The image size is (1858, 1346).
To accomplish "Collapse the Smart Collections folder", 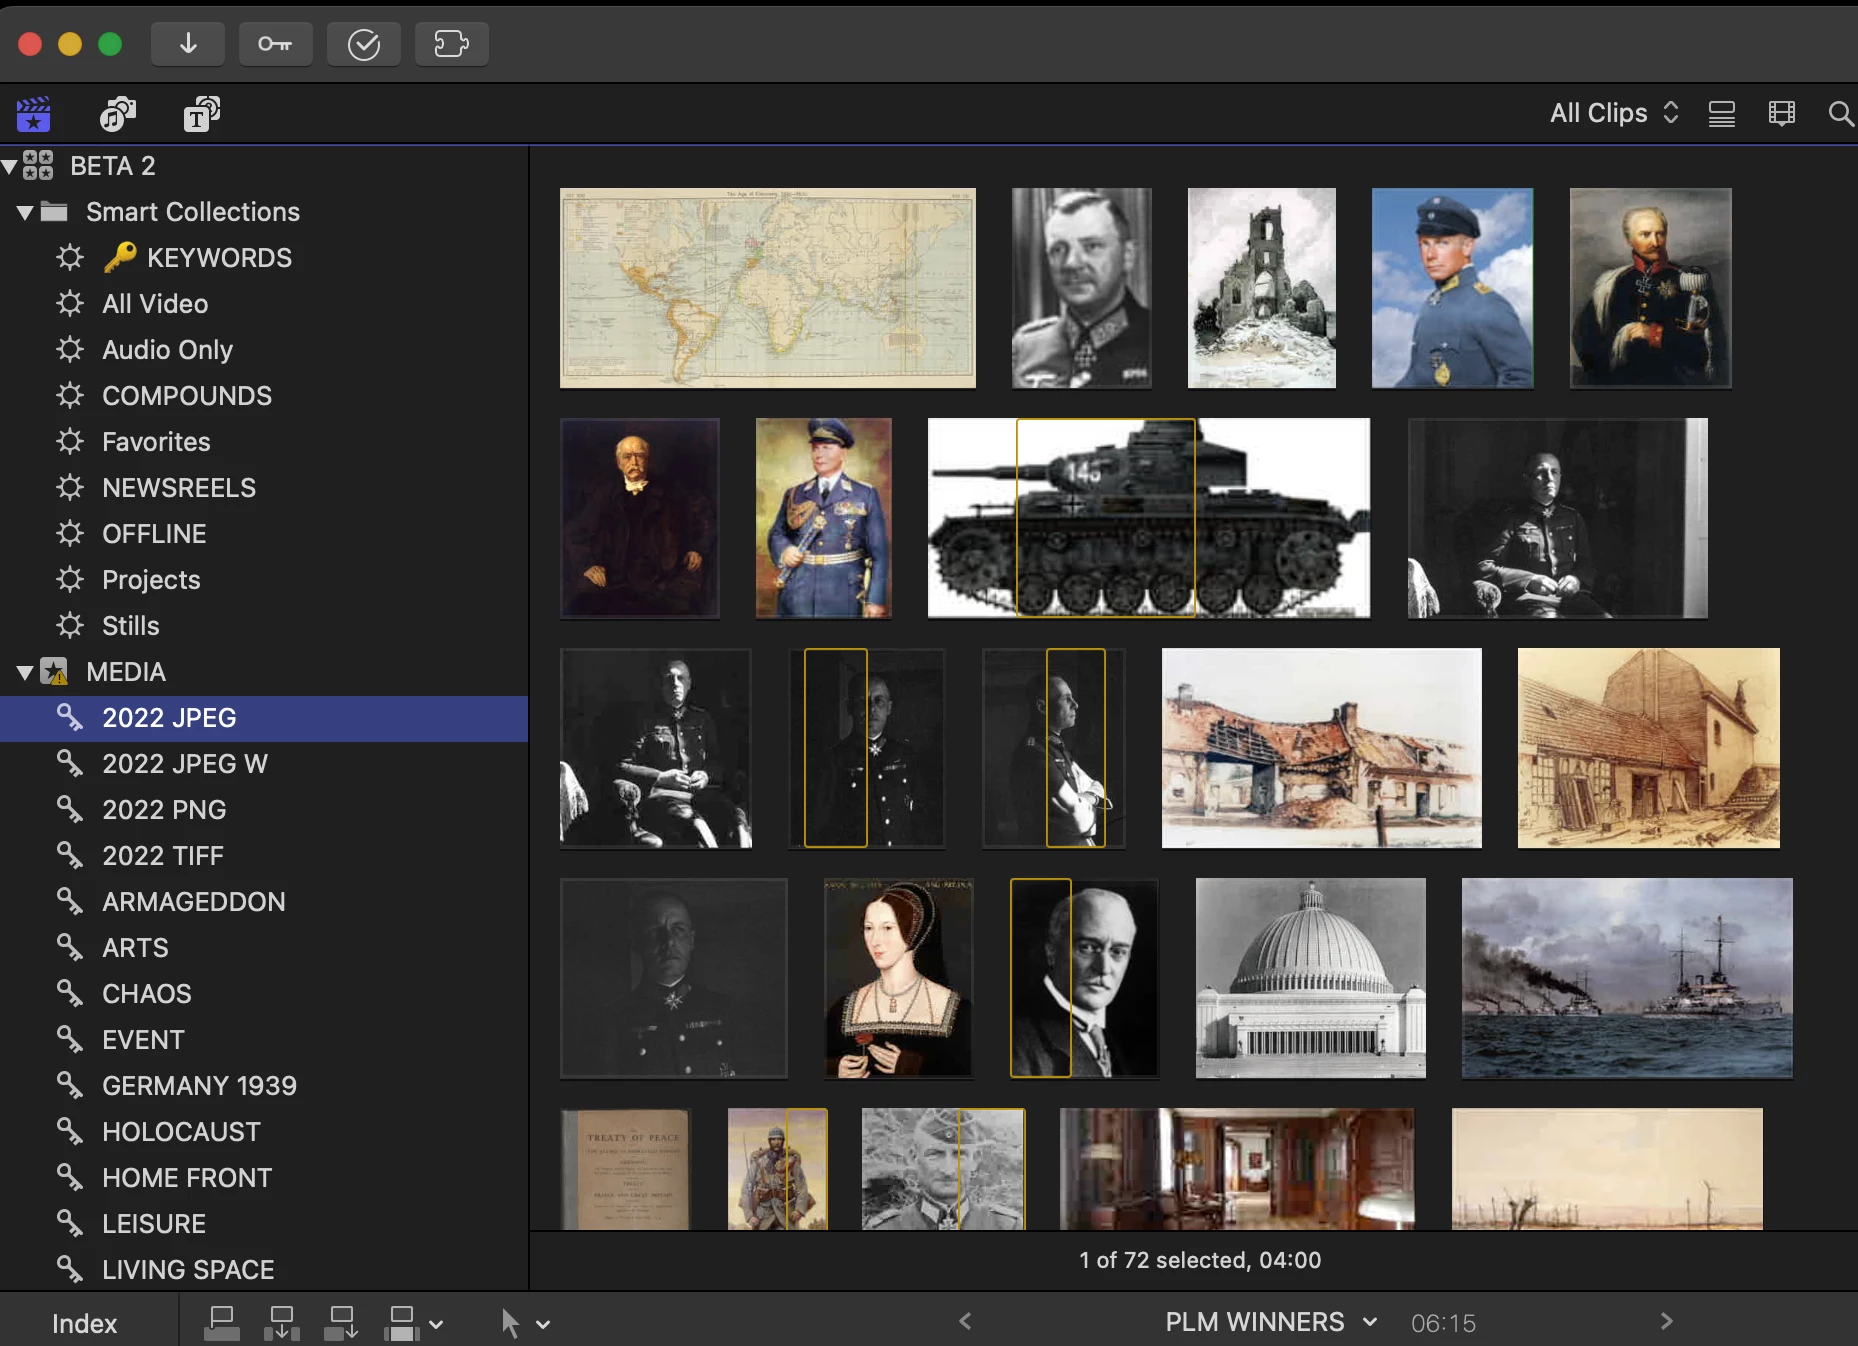I will [x=26, y=212].
